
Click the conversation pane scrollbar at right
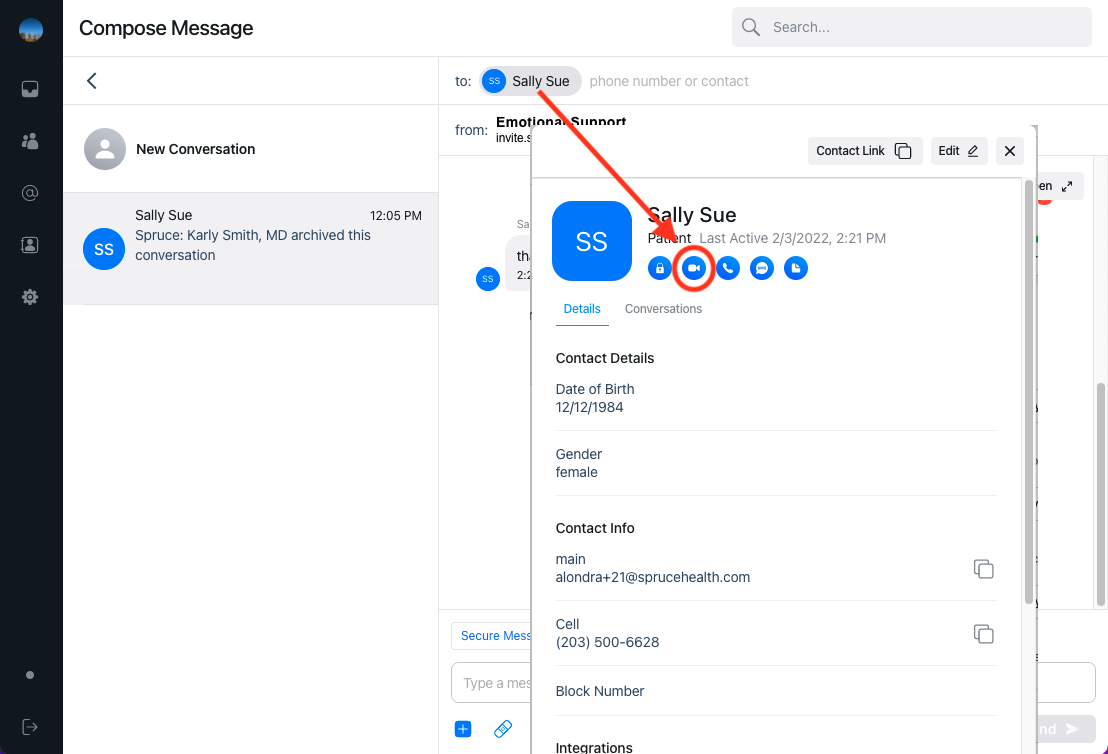click(x=1100, y=495)
